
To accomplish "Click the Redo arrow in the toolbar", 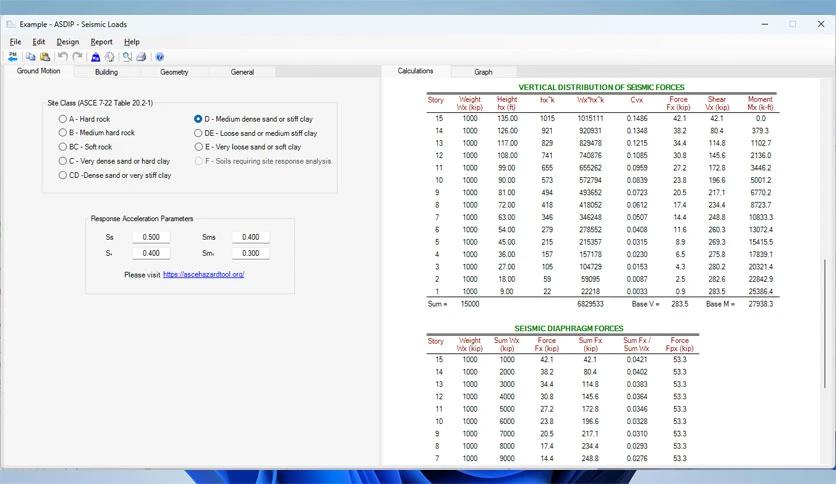I will pyautogui.click(x=77, y=57).
